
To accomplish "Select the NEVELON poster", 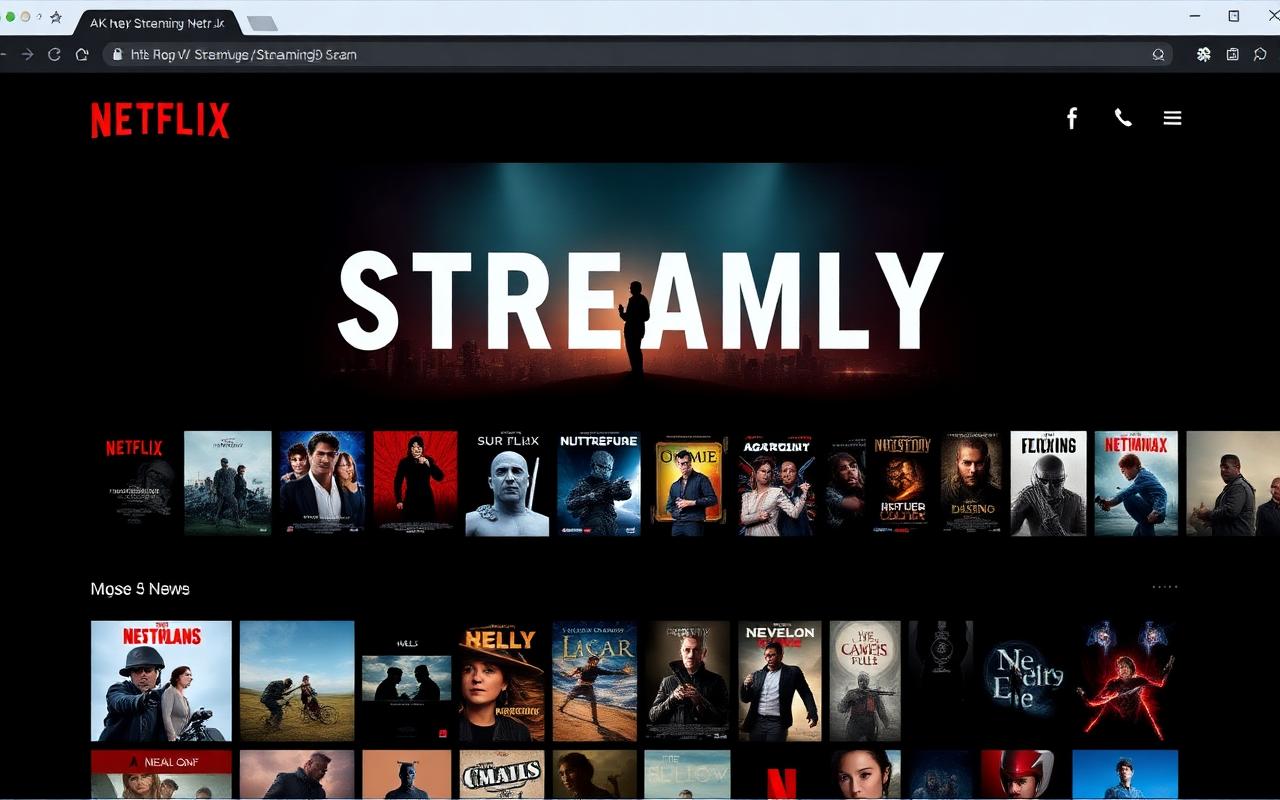I will pyautogui.click(x=780, y=681).
